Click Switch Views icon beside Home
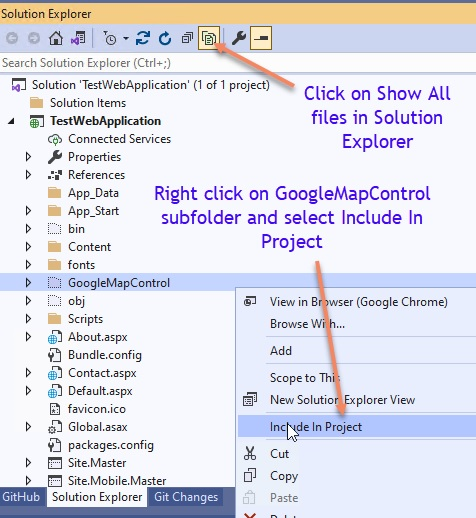This screenshot has width=476, height=518. 78,38
